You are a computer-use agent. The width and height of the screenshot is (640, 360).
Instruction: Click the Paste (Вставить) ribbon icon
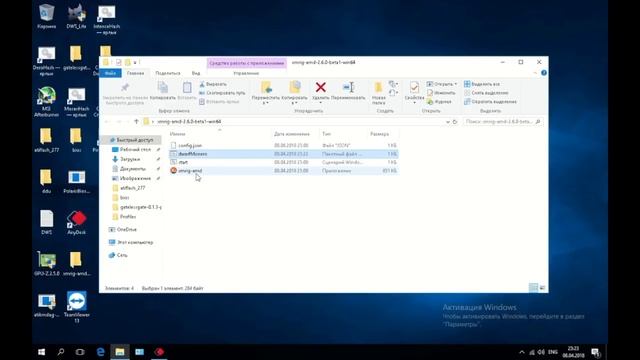187,87
